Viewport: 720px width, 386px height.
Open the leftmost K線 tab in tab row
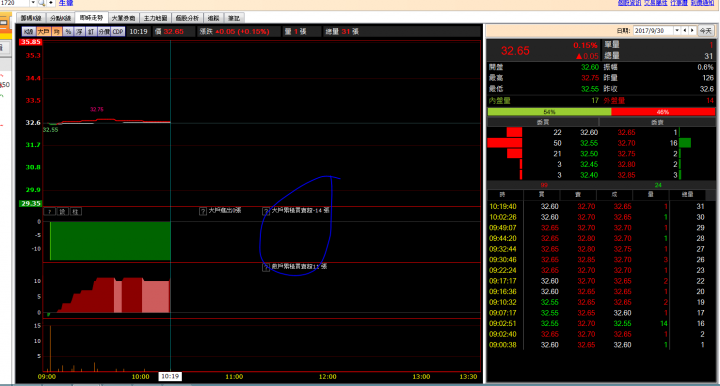pyautogui.click(x=31, y=18)
